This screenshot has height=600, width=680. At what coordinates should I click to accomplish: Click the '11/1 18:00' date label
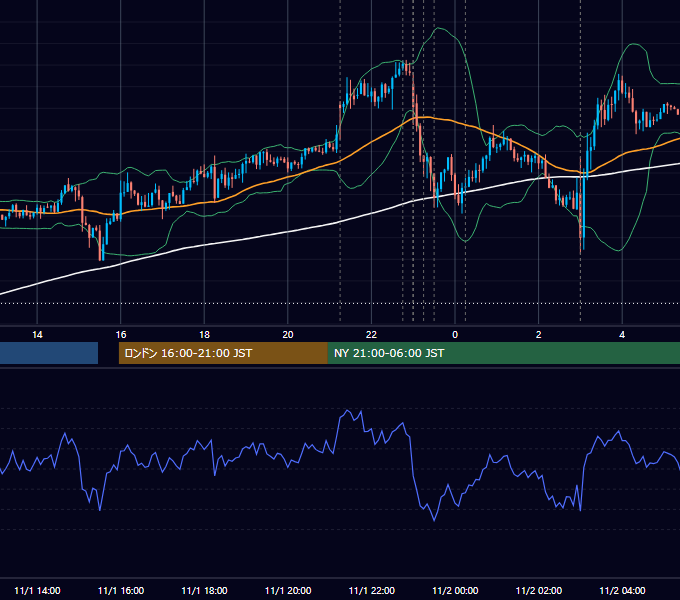(204, 590)
